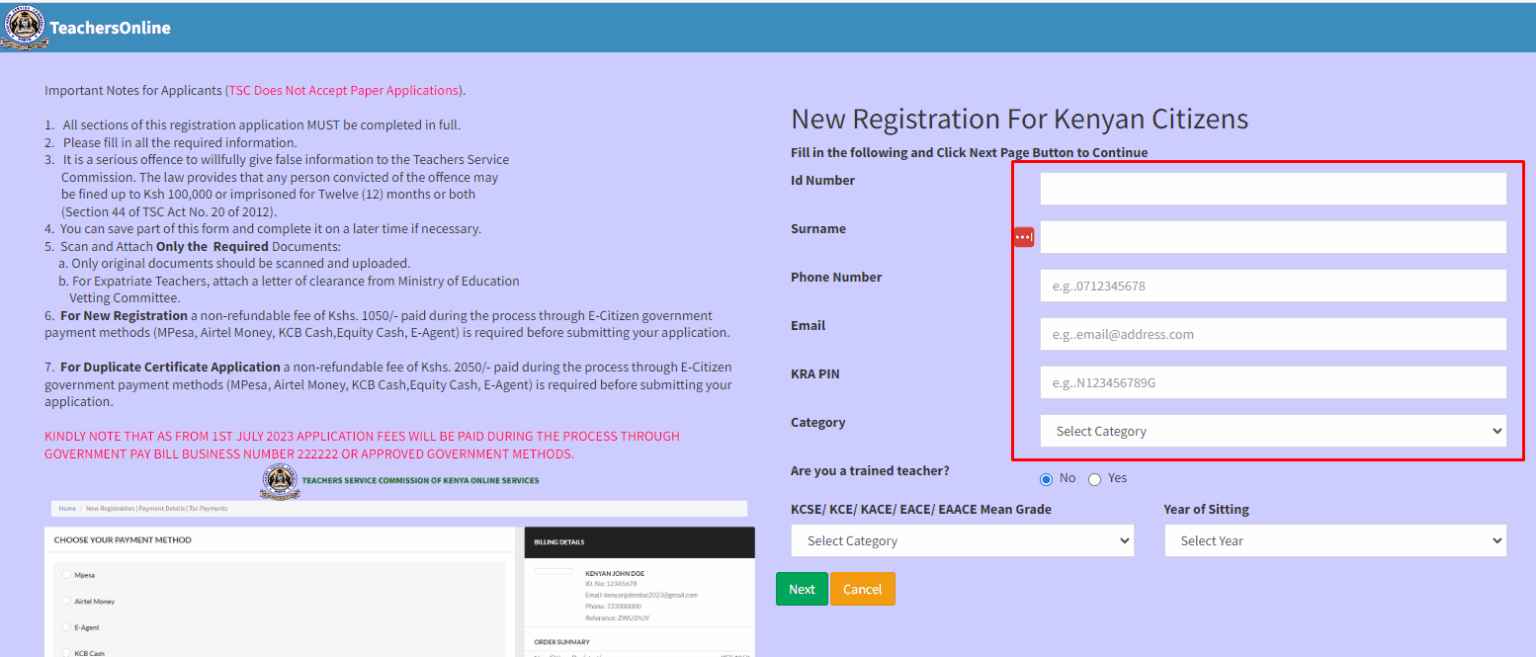Click the Id Number input field

1272,188
